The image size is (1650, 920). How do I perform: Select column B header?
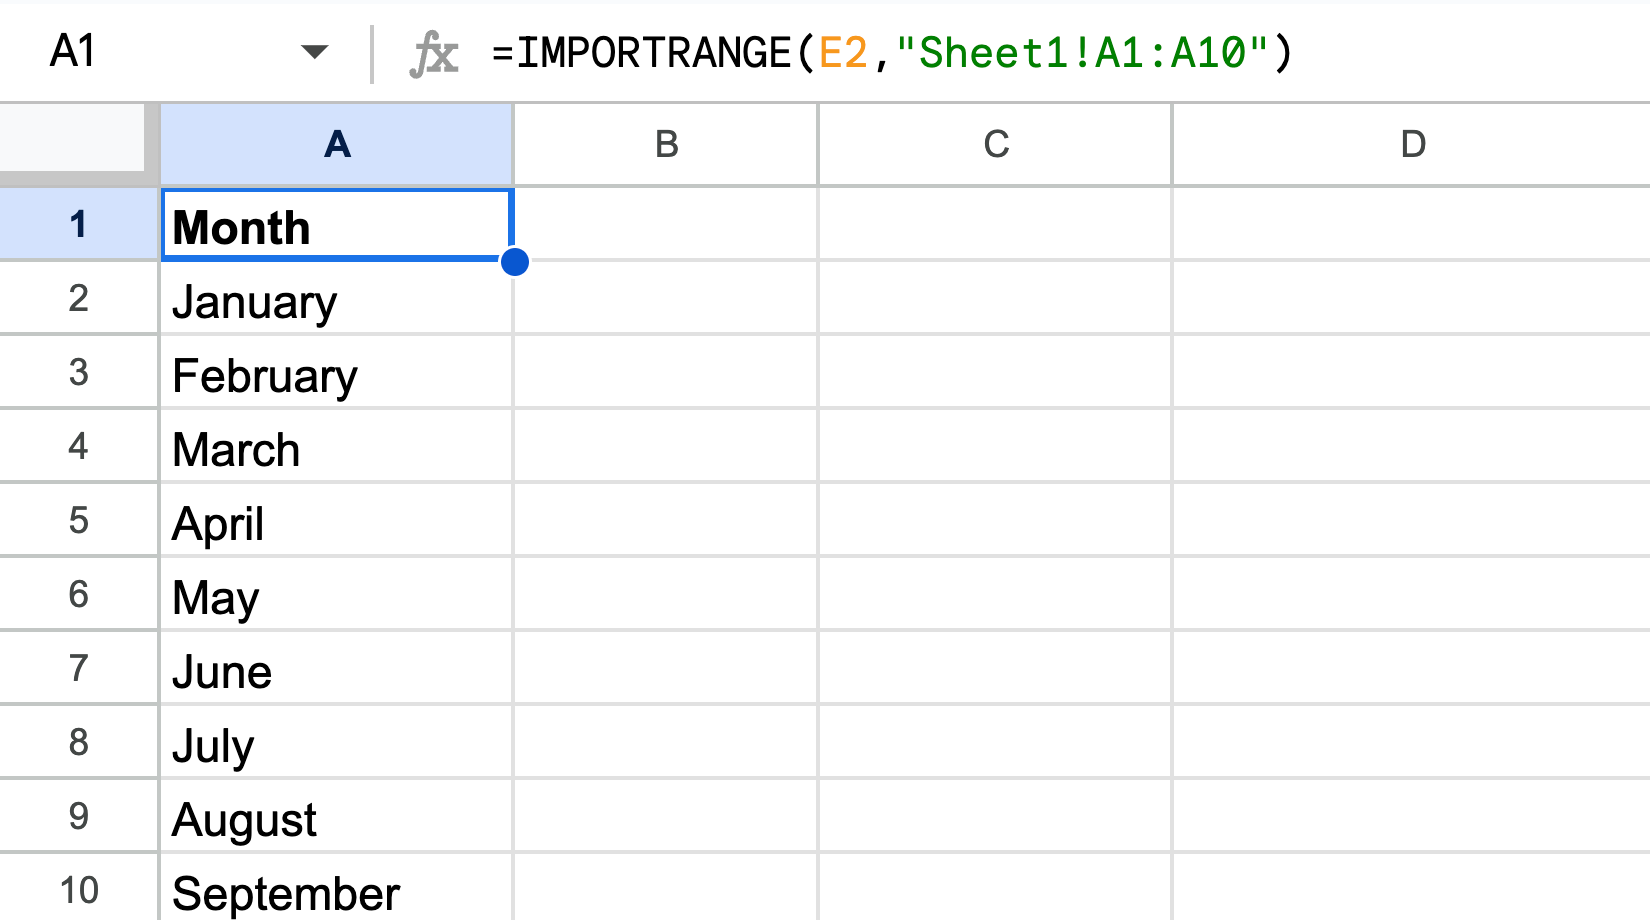tap(665, 145)
